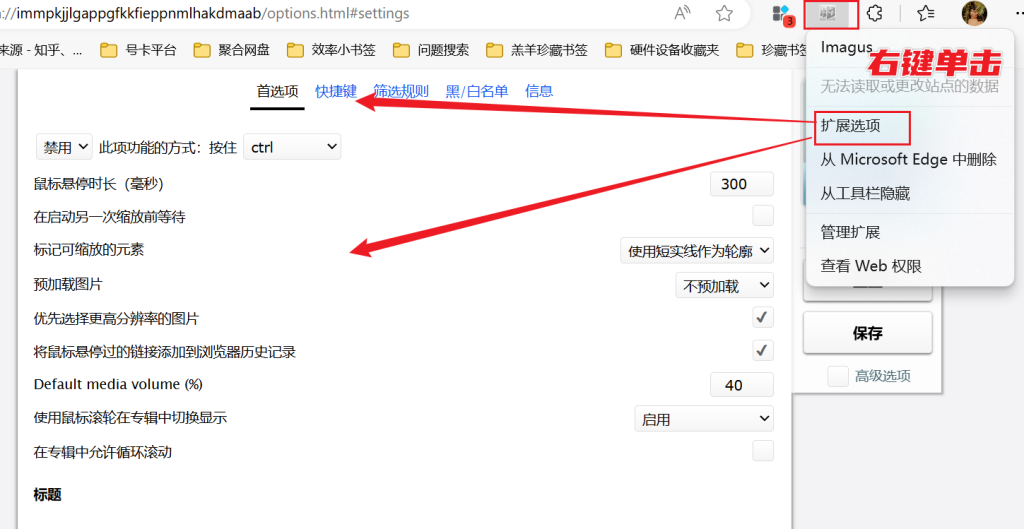Switch to the 首选项 tab
Image resolution: width=1024 pixels, height=529 pixels.
[277, 91]
